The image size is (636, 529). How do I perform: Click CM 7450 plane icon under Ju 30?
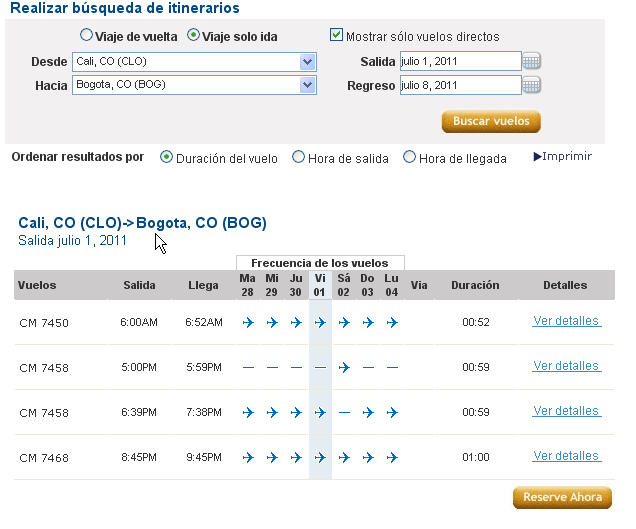click(x=296, y=323)
